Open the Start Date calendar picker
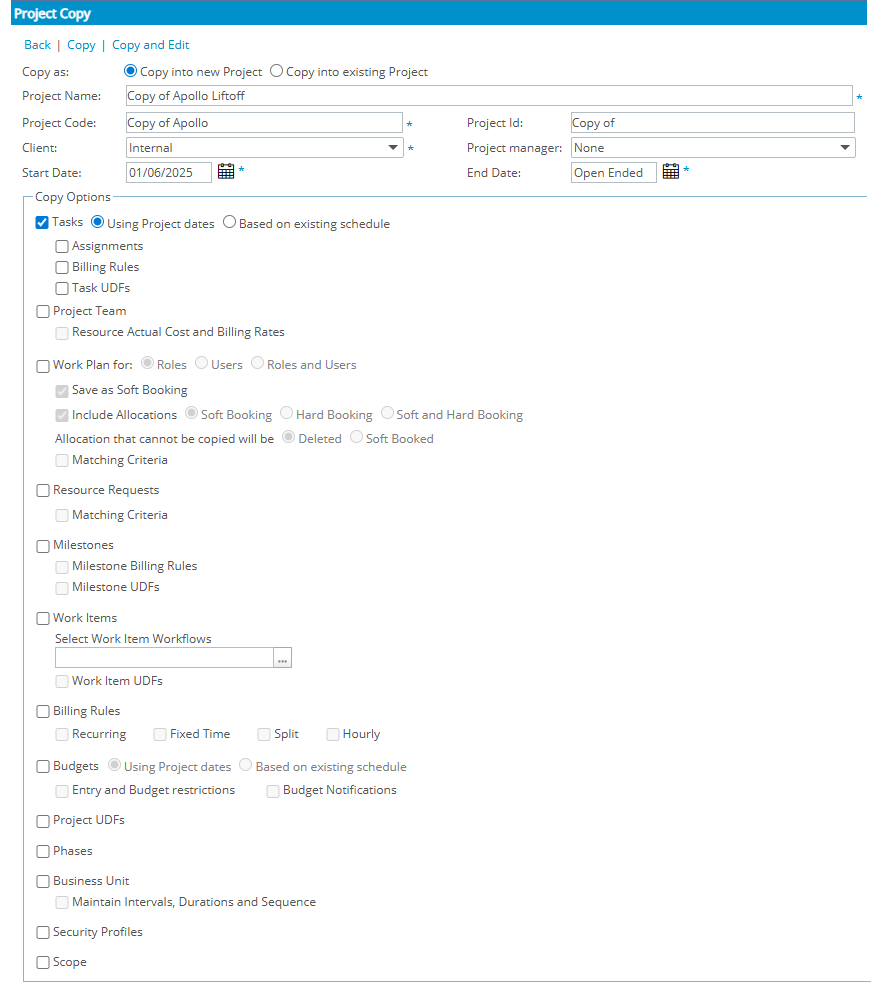Screen dimensions: 881x1000 226,172
